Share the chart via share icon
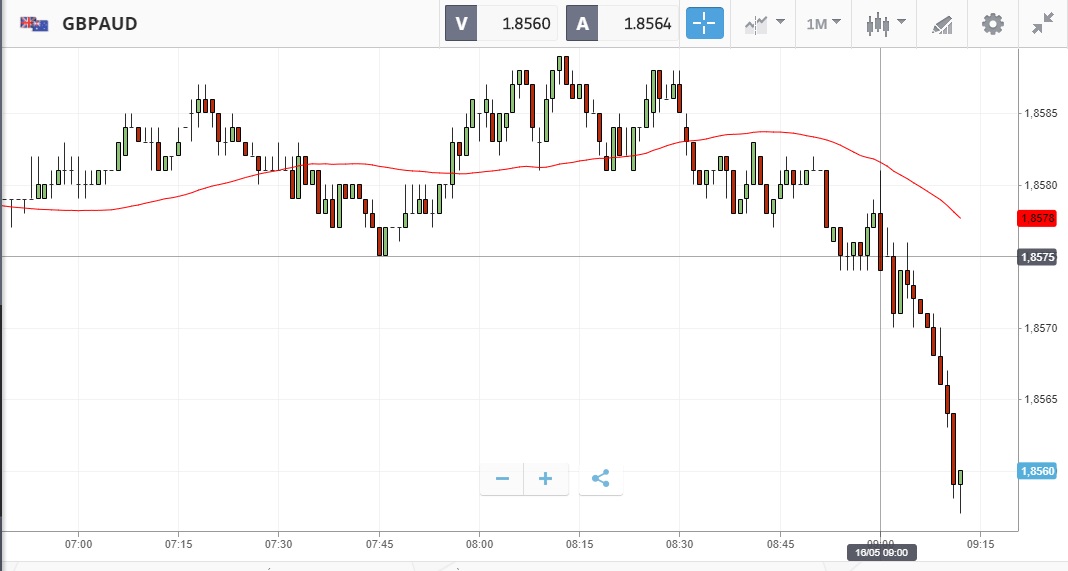The width and height of the screenshot is (1068, 571). click(600, 479)
